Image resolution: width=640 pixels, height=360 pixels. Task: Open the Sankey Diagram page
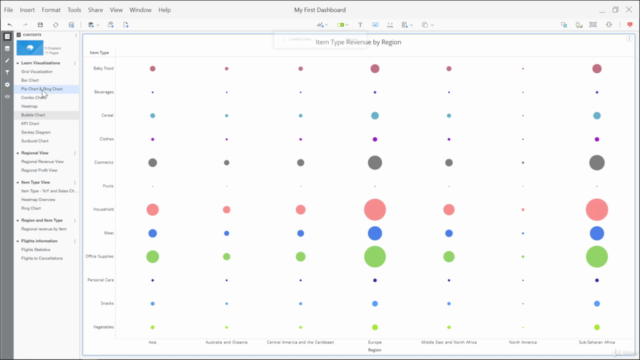36,132
